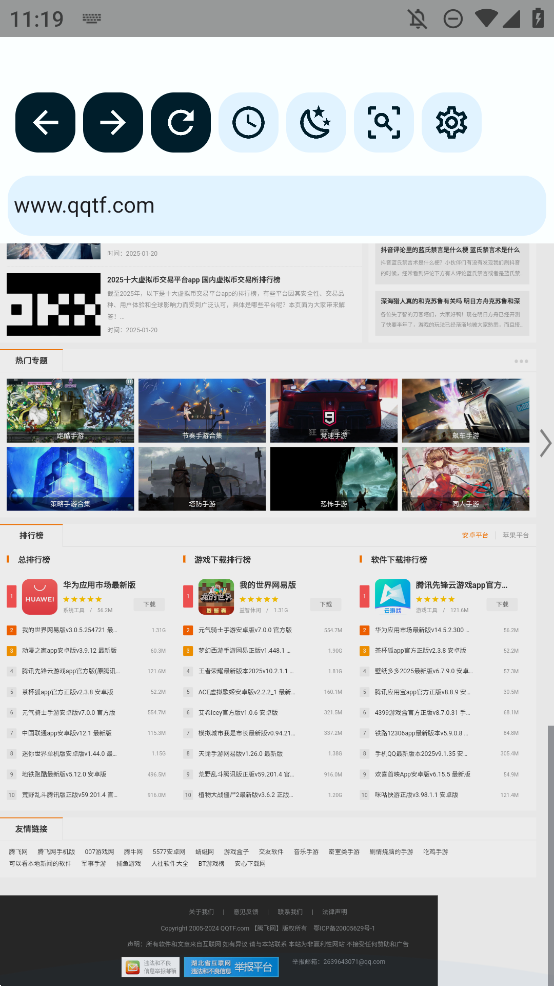The height and width of the screenshot is (986, 554).
Task: Tap the muted notifications bell status icon
Action: pyautogui.click(x=418, y=18)
